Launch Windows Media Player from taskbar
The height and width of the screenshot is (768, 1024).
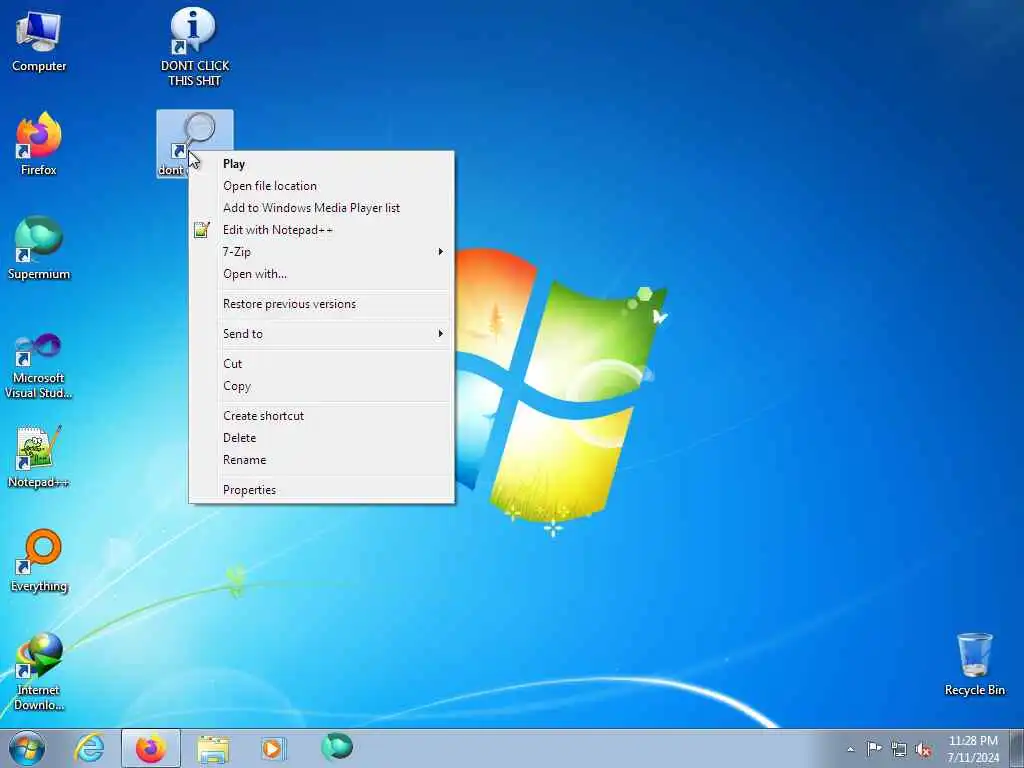[273, 748]
